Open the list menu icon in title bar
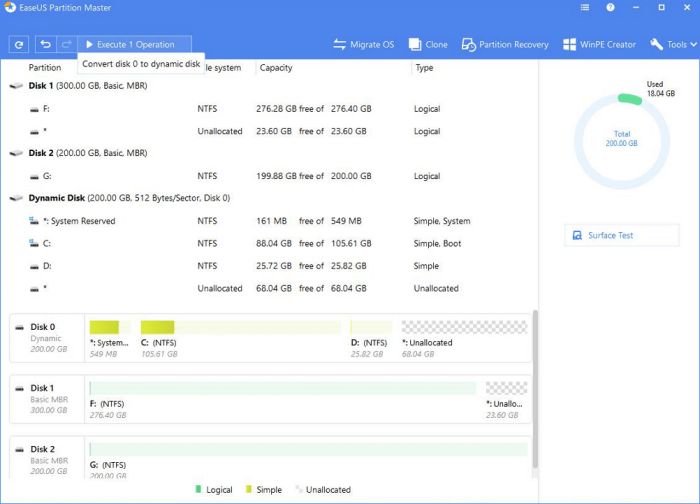Image resolution: width=700 pixels, height=504 pixels. pos(587,10)
